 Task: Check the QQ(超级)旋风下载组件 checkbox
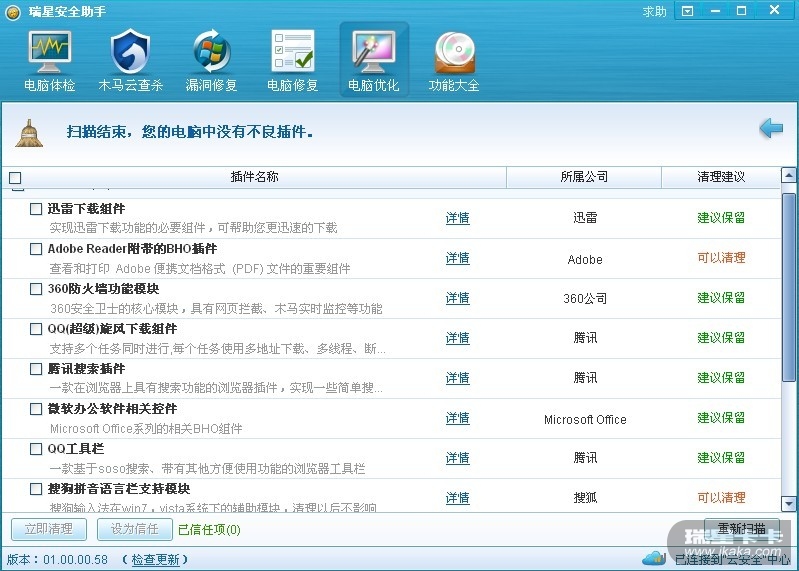click(x=36, y=329)
